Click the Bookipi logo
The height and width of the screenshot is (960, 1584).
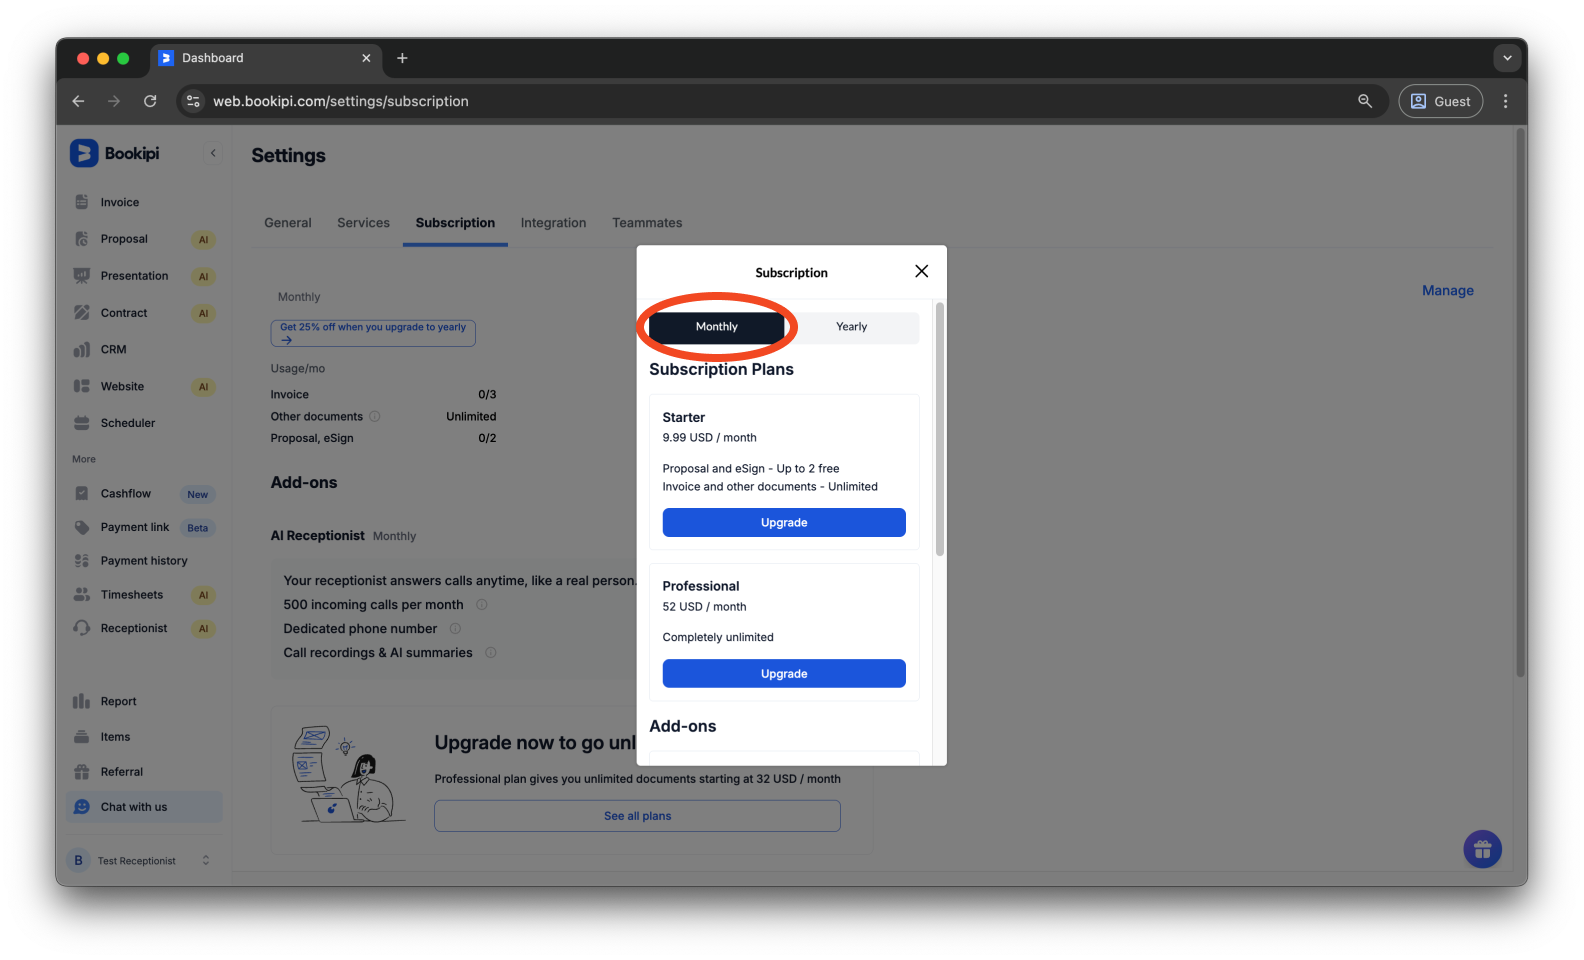click(x=115, y=153)
